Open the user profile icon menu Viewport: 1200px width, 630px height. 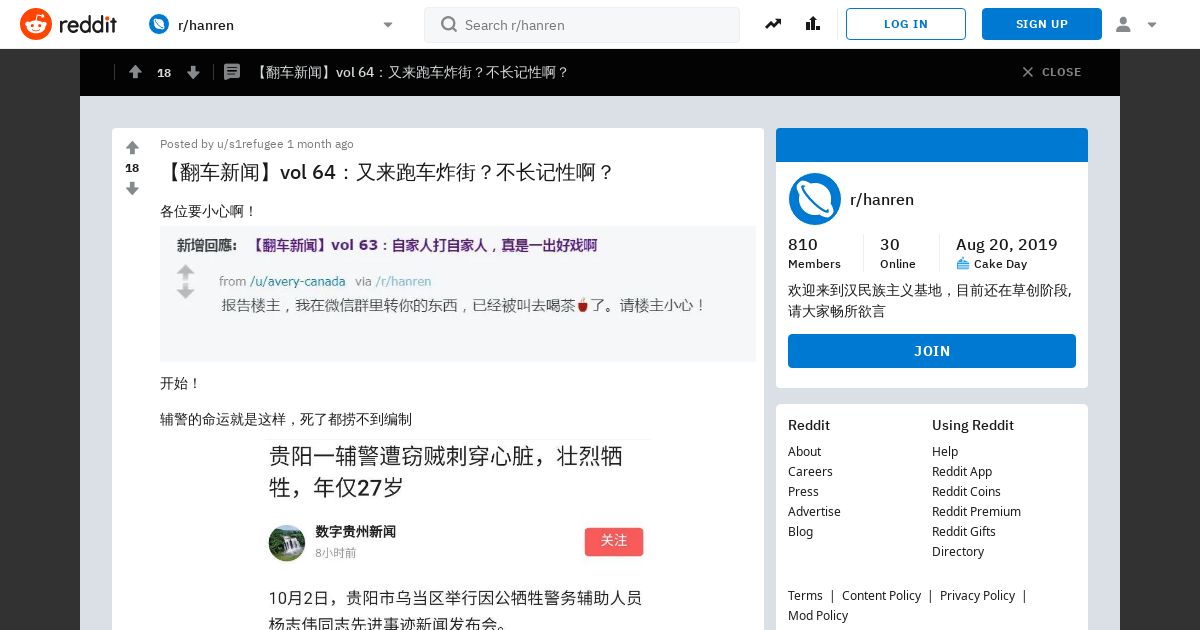[1123, 24]
